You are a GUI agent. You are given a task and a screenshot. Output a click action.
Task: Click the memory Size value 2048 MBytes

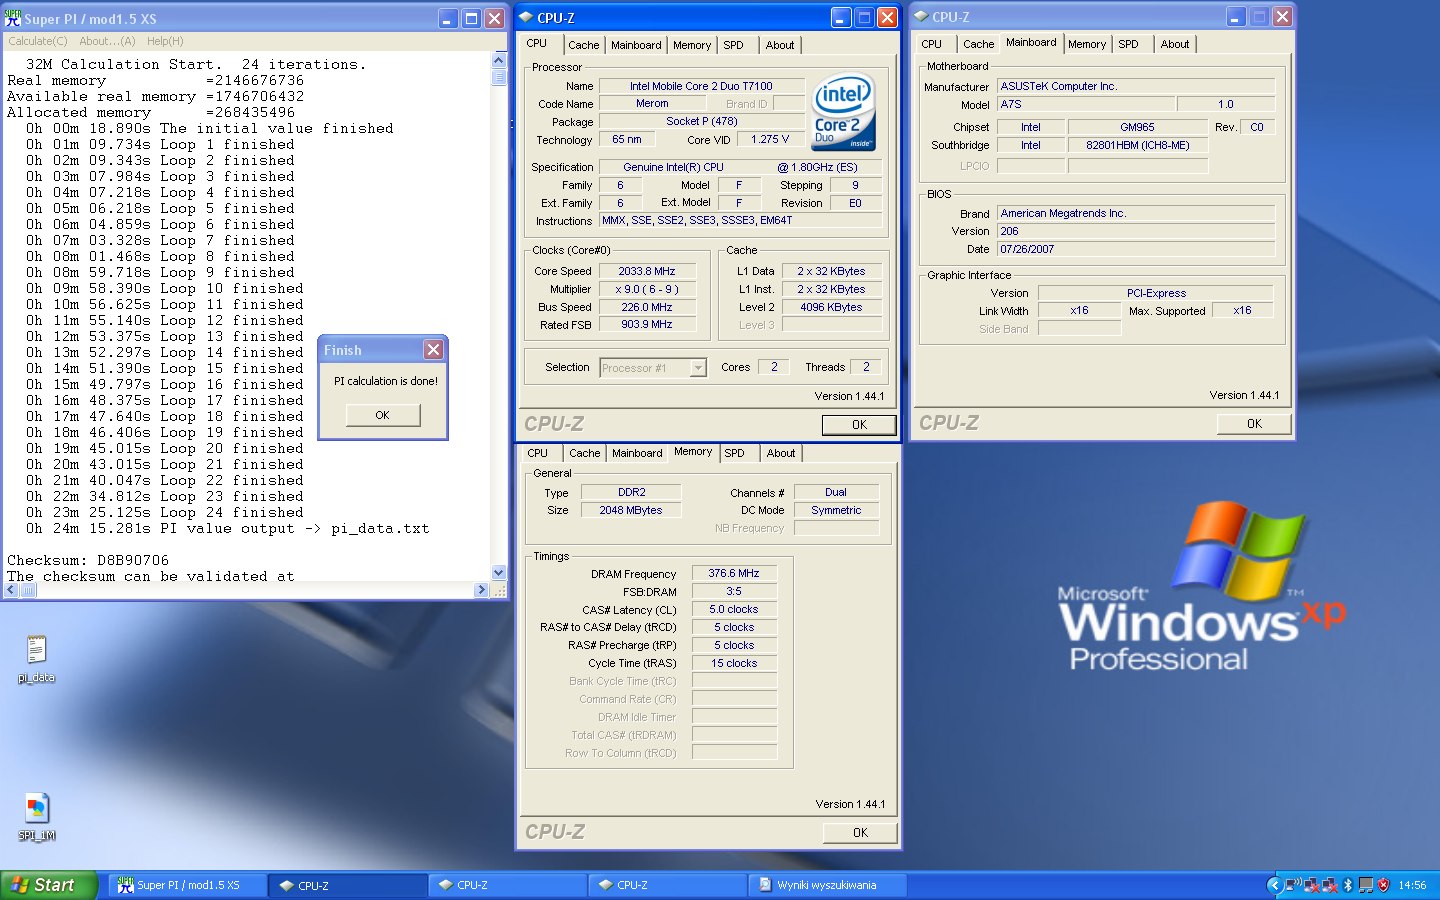click(x=631, y=510)
